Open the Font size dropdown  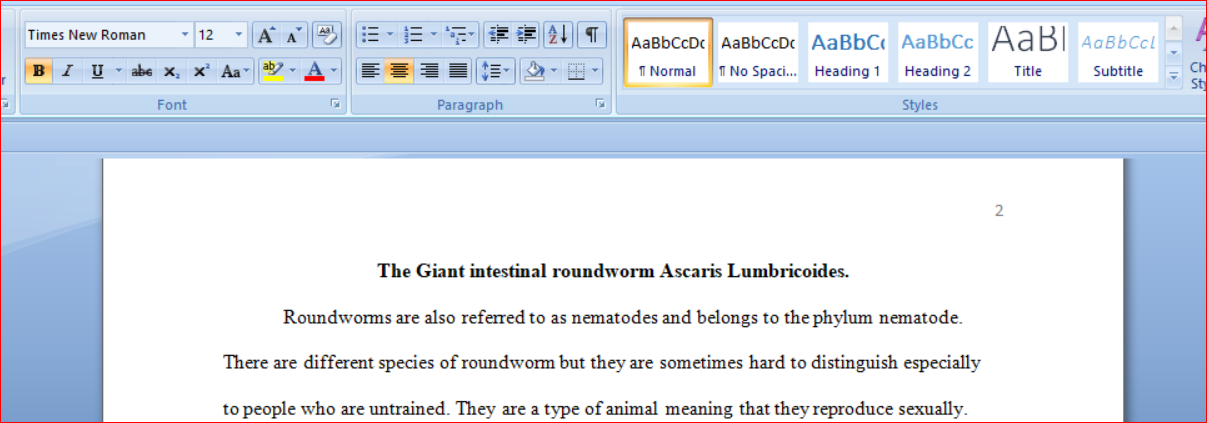click(x=239, y=35)
